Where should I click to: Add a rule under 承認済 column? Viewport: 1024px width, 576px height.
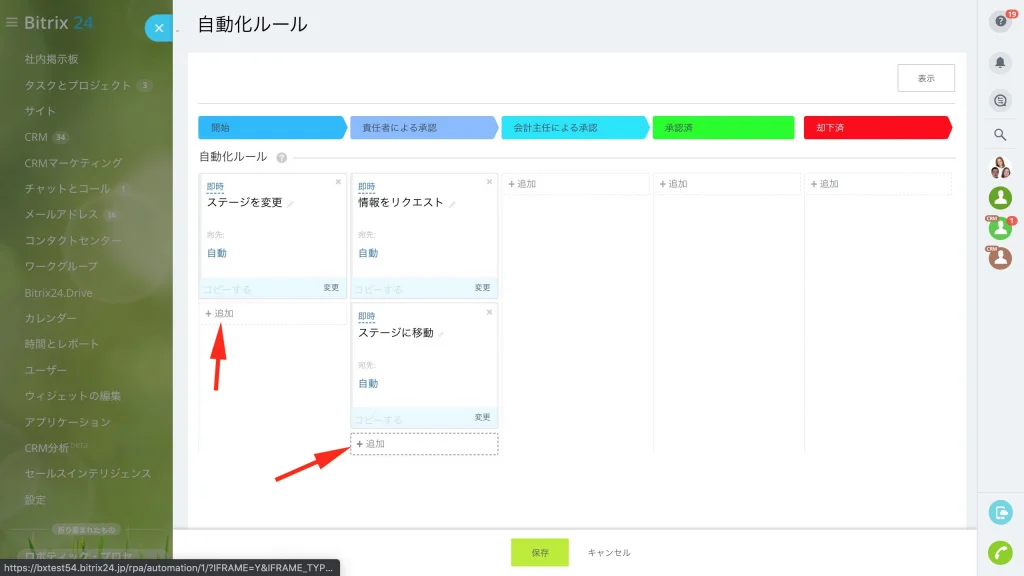(726, 184)
